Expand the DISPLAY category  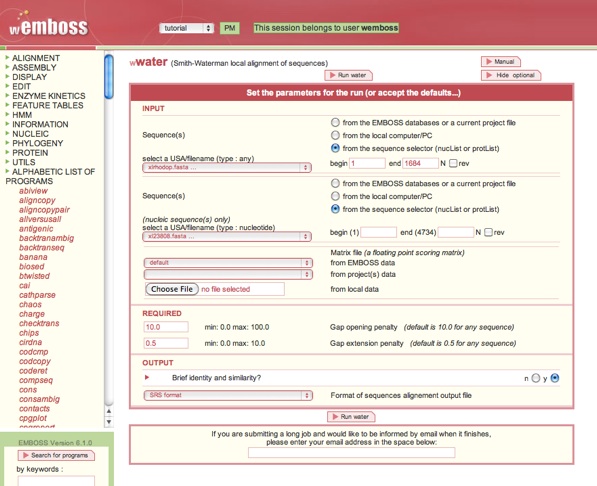[x=29, y=77]
